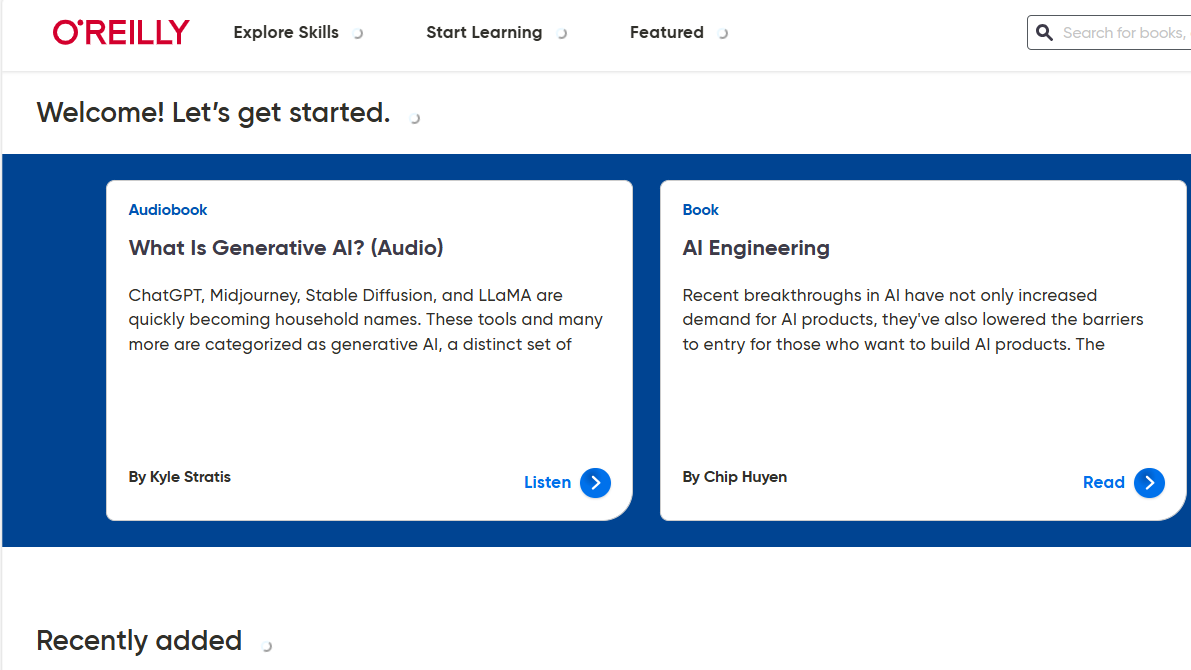The height and width of the screenshot is (670, 1191).
Task: Click the Listen arrow circle icon
Action: [596, 482]
